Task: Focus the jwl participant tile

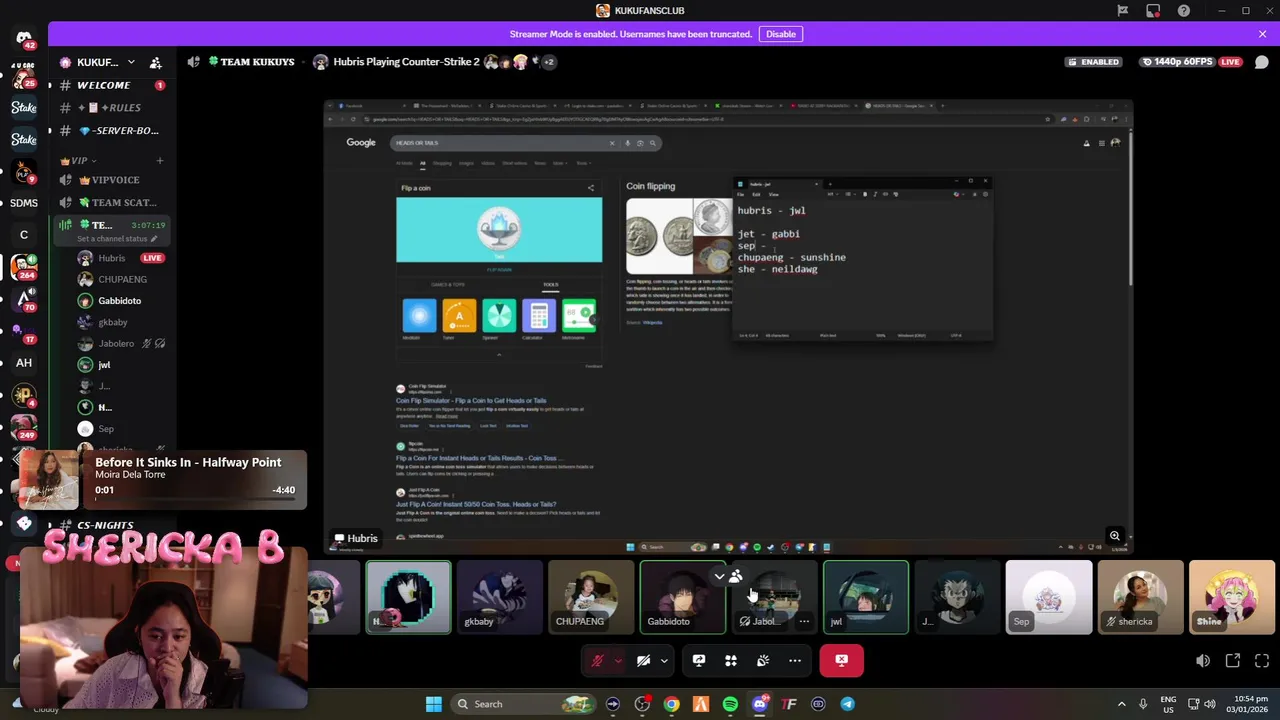Action: click(866, 597)
